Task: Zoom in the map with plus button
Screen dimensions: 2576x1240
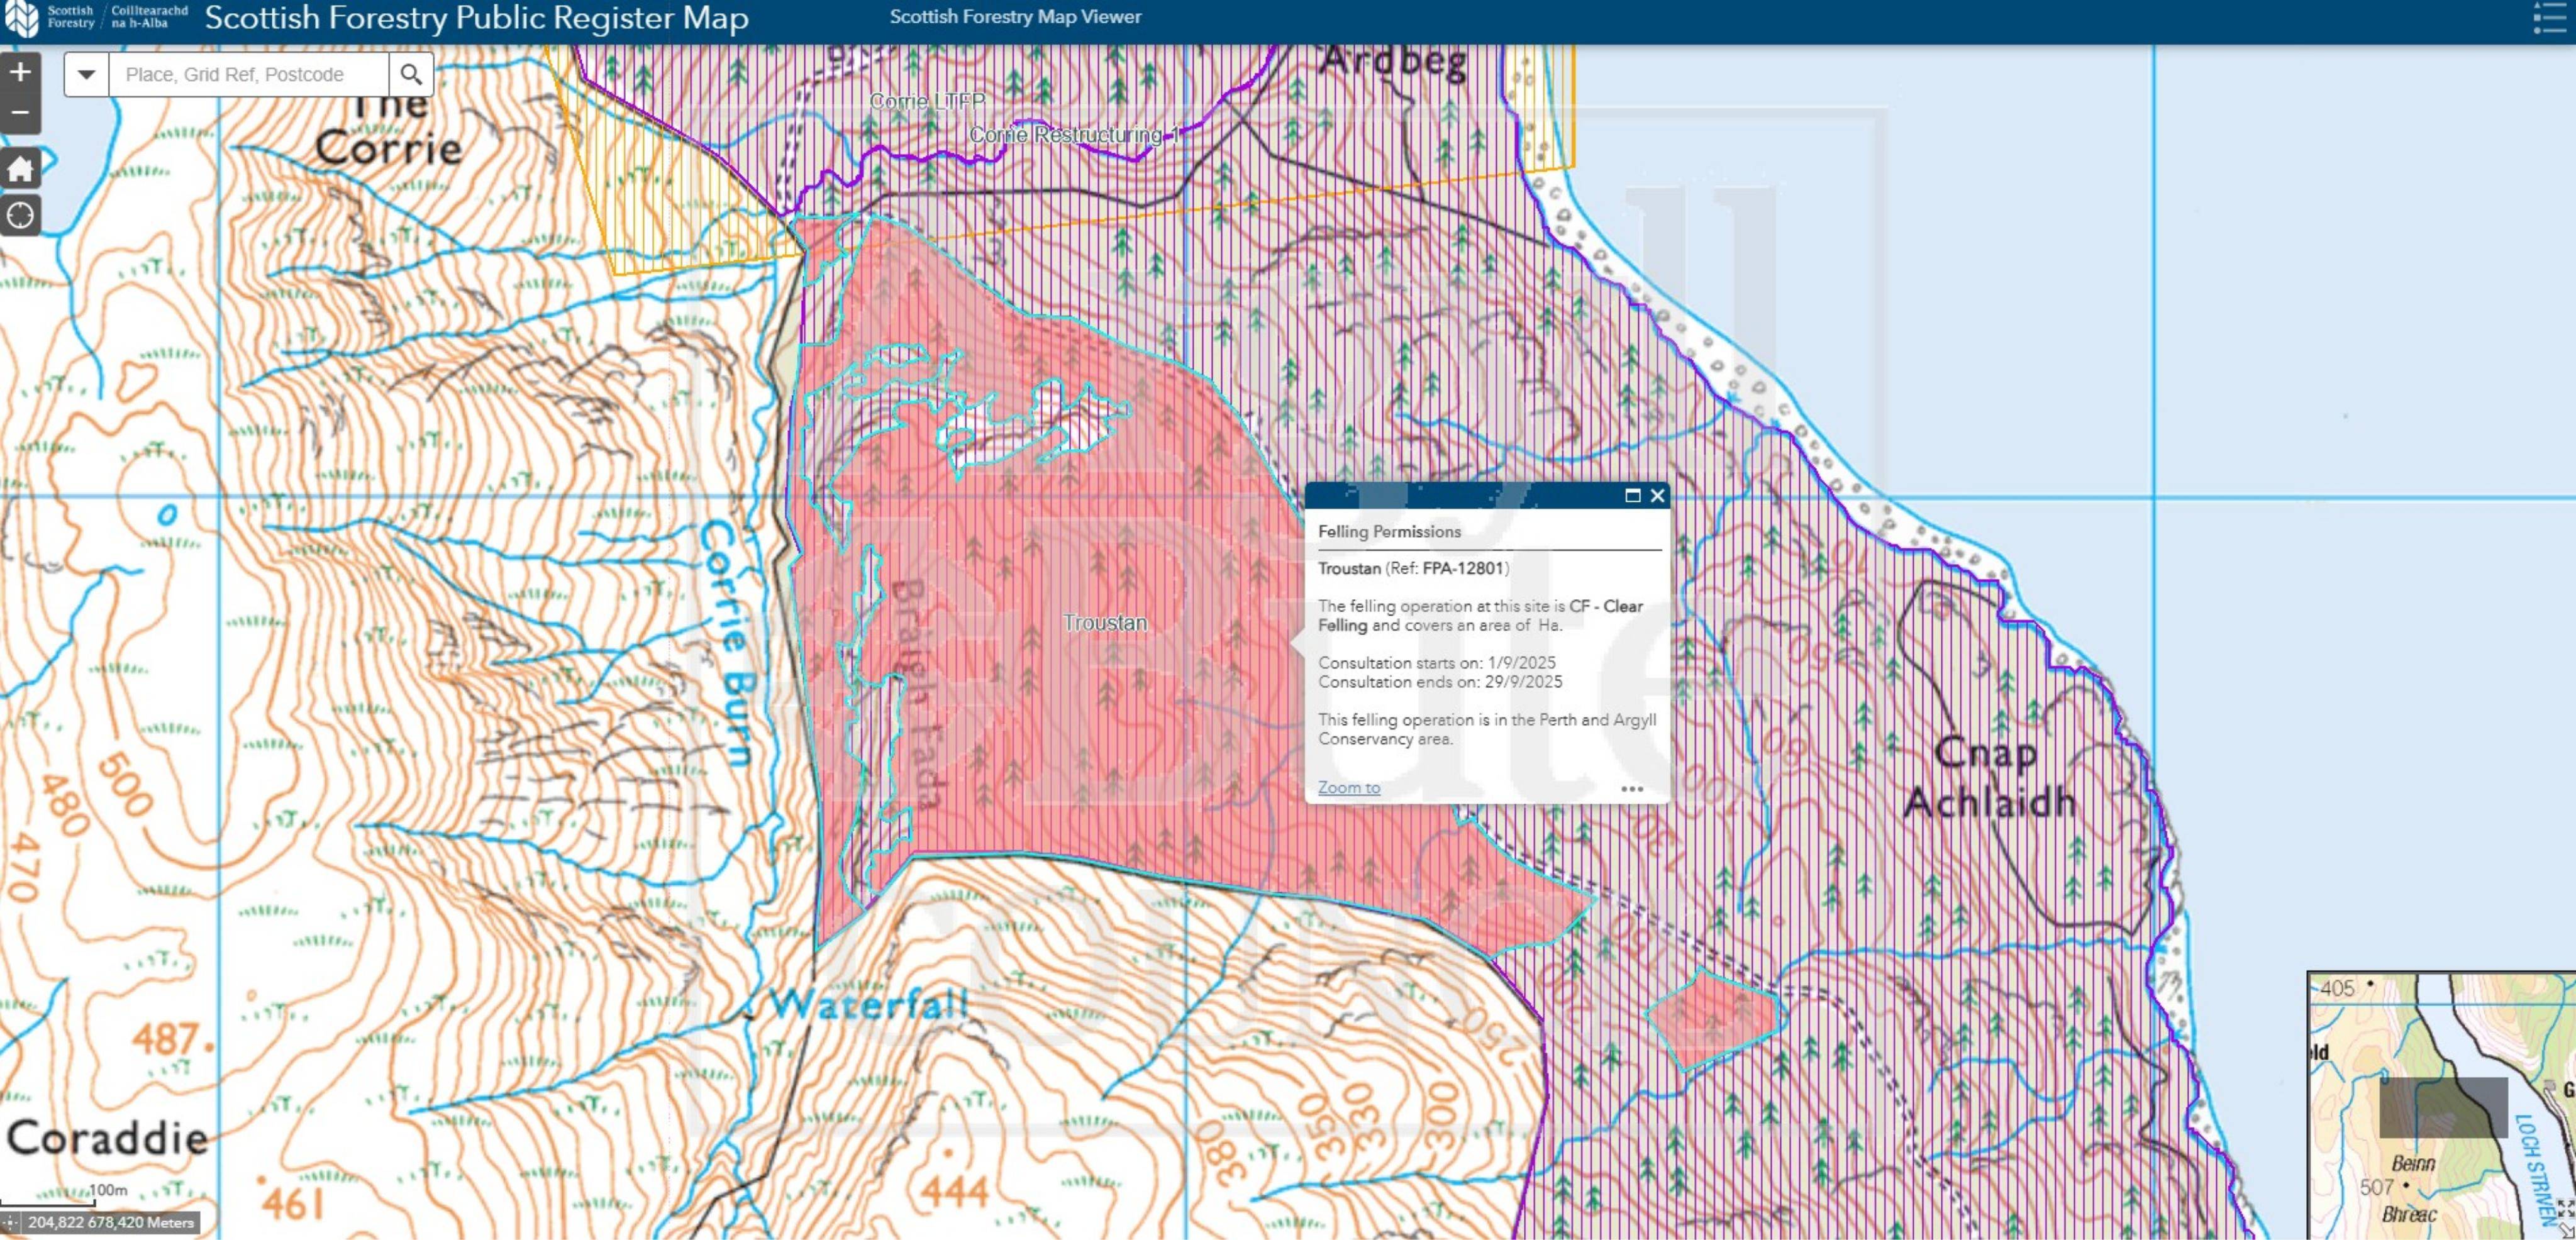Action: [20, 72]
